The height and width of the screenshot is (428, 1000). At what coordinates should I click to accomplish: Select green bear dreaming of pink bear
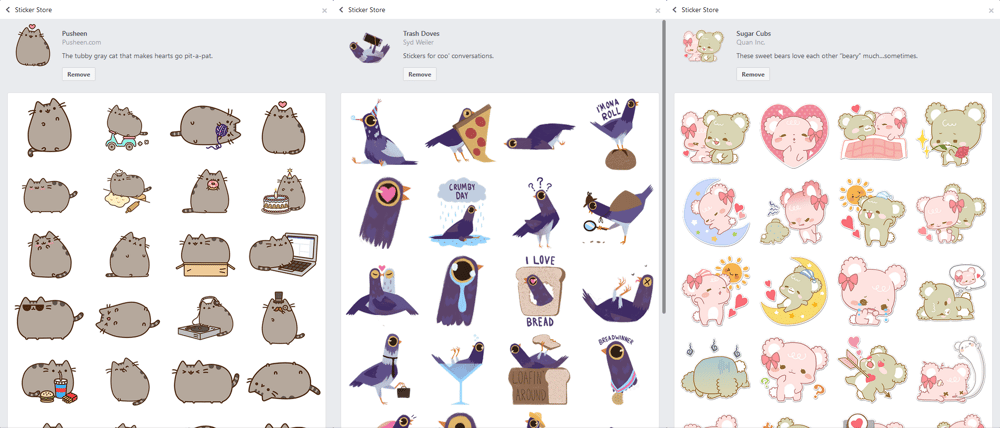950,291
